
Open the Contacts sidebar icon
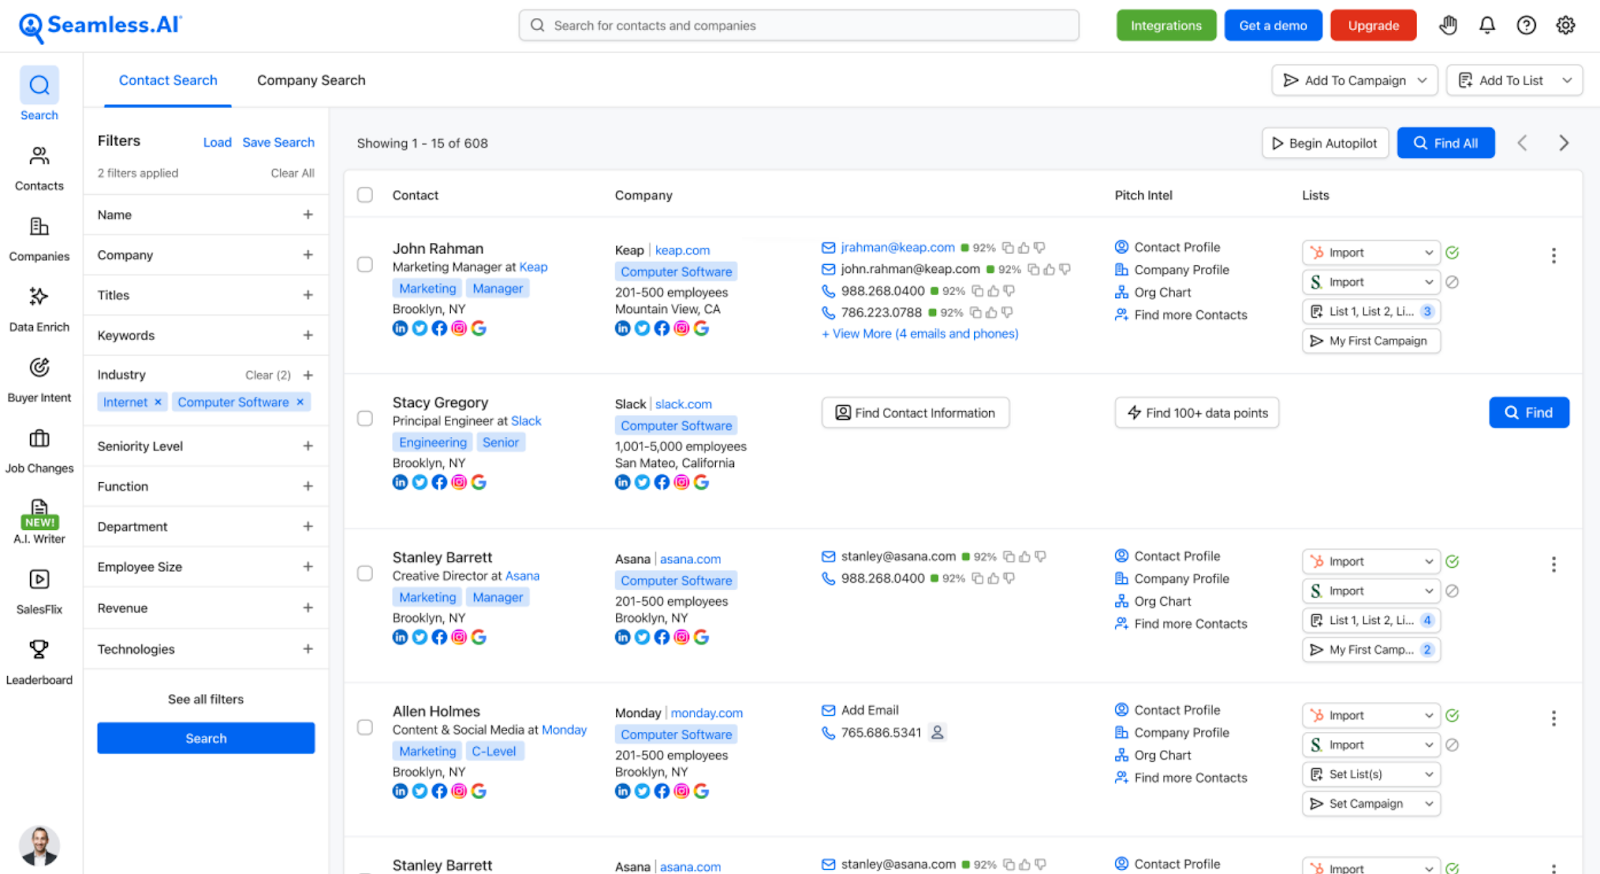(39, 156)
